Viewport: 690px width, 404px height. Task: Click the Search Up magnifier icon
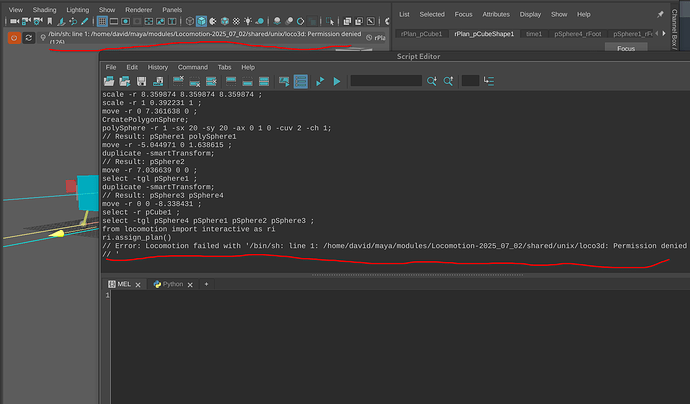pos(448,81)
